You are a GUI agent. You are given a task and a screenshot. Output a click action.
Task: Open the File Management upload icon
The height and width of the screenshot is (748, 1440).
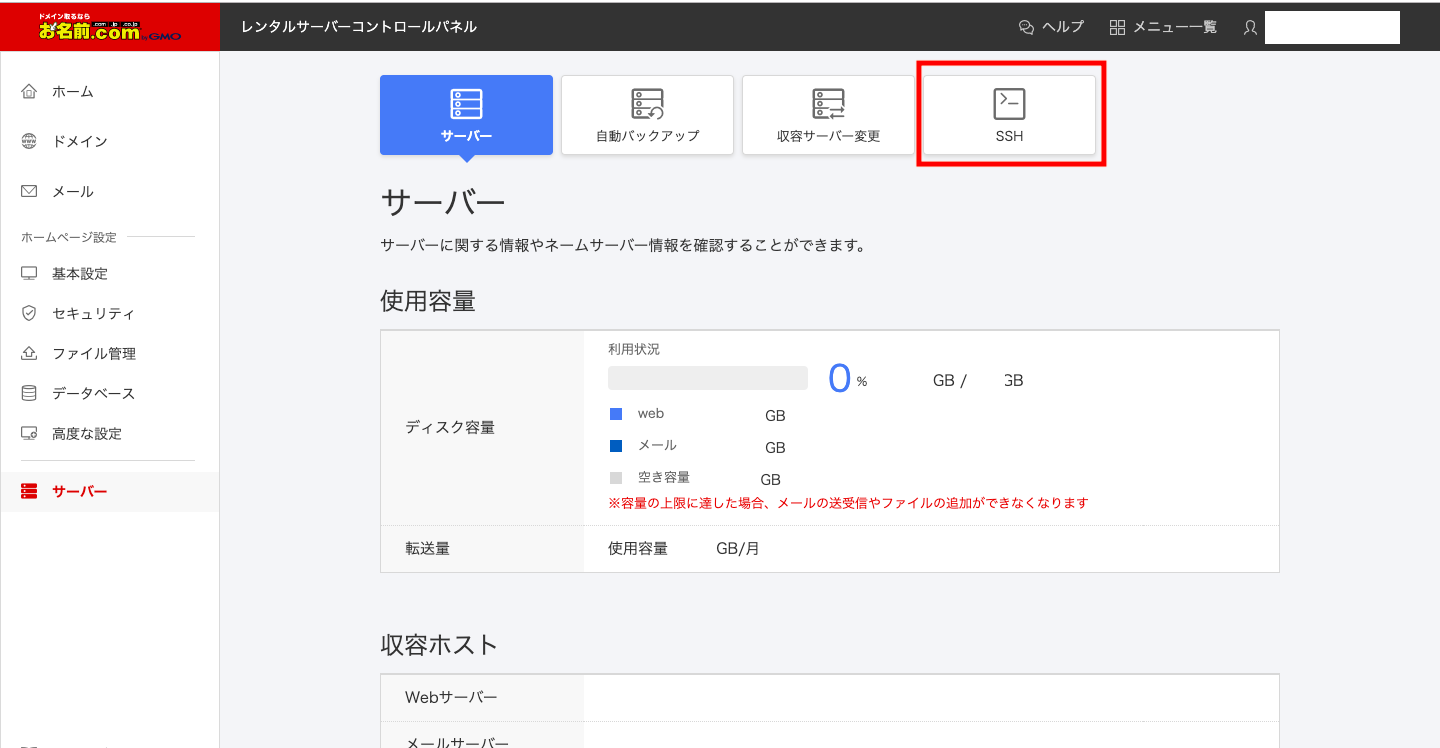(29, 354)
